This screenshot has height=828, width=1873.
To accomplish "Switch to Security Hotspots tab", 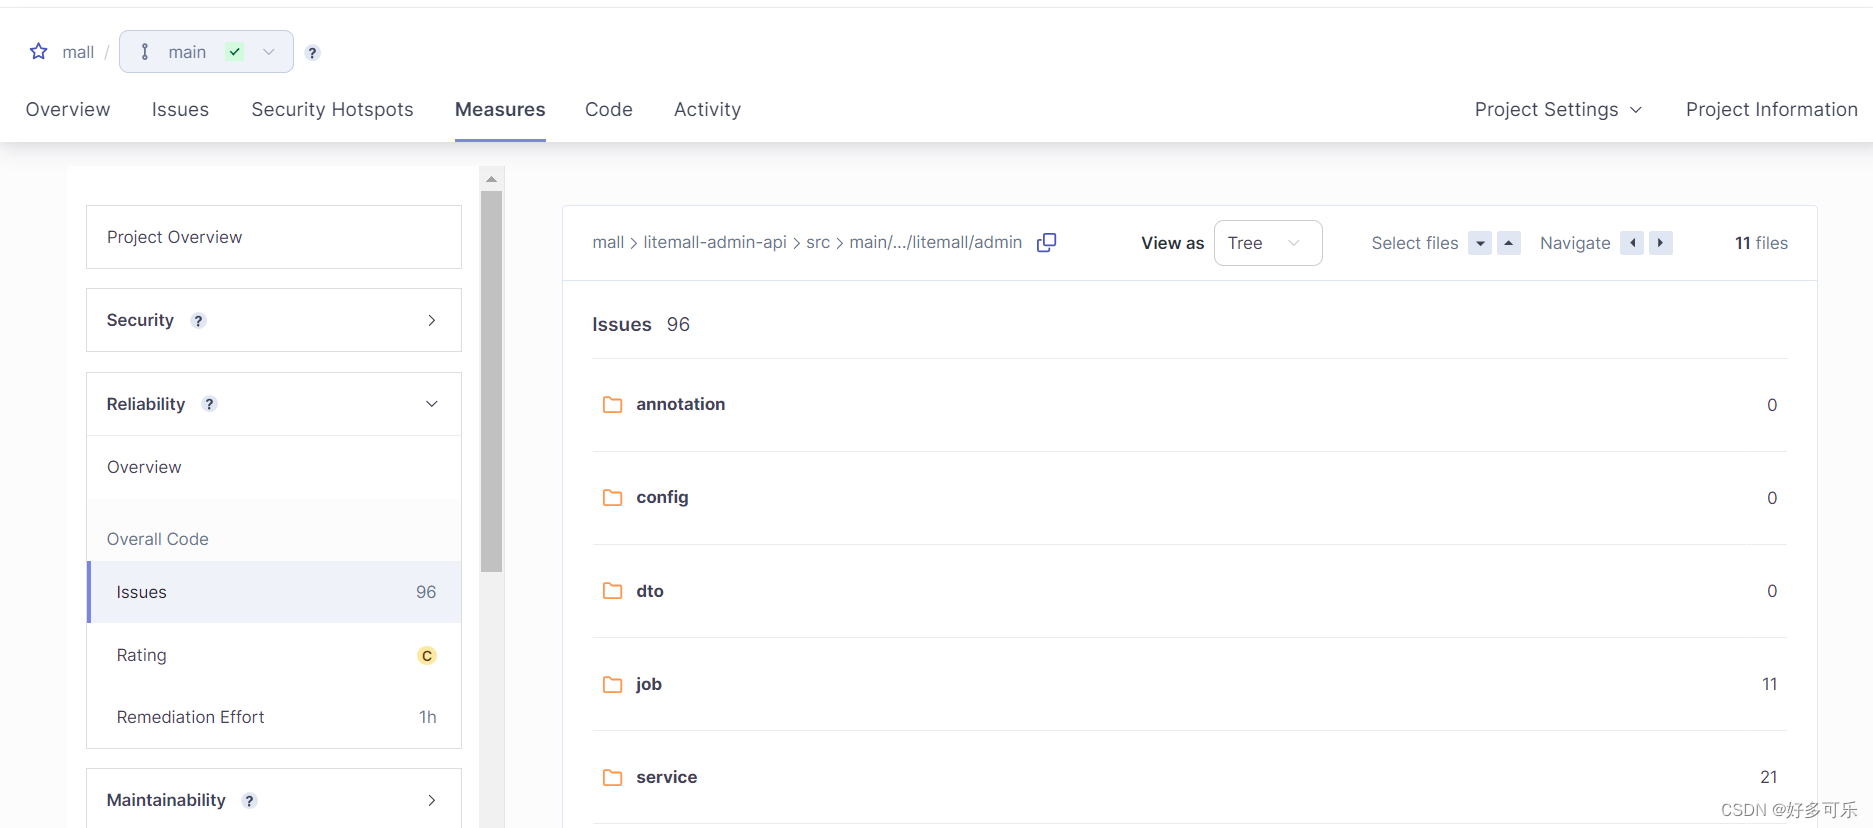I will (x=332, y=109).
